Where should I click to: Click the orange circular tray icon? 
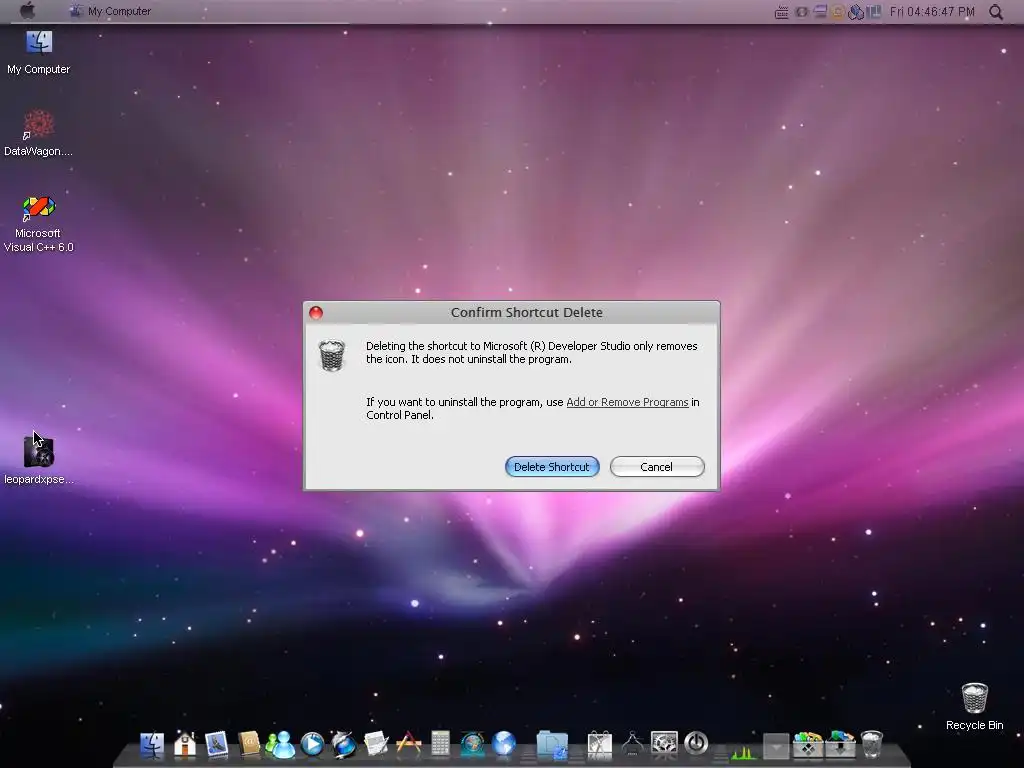coord(837,12)
